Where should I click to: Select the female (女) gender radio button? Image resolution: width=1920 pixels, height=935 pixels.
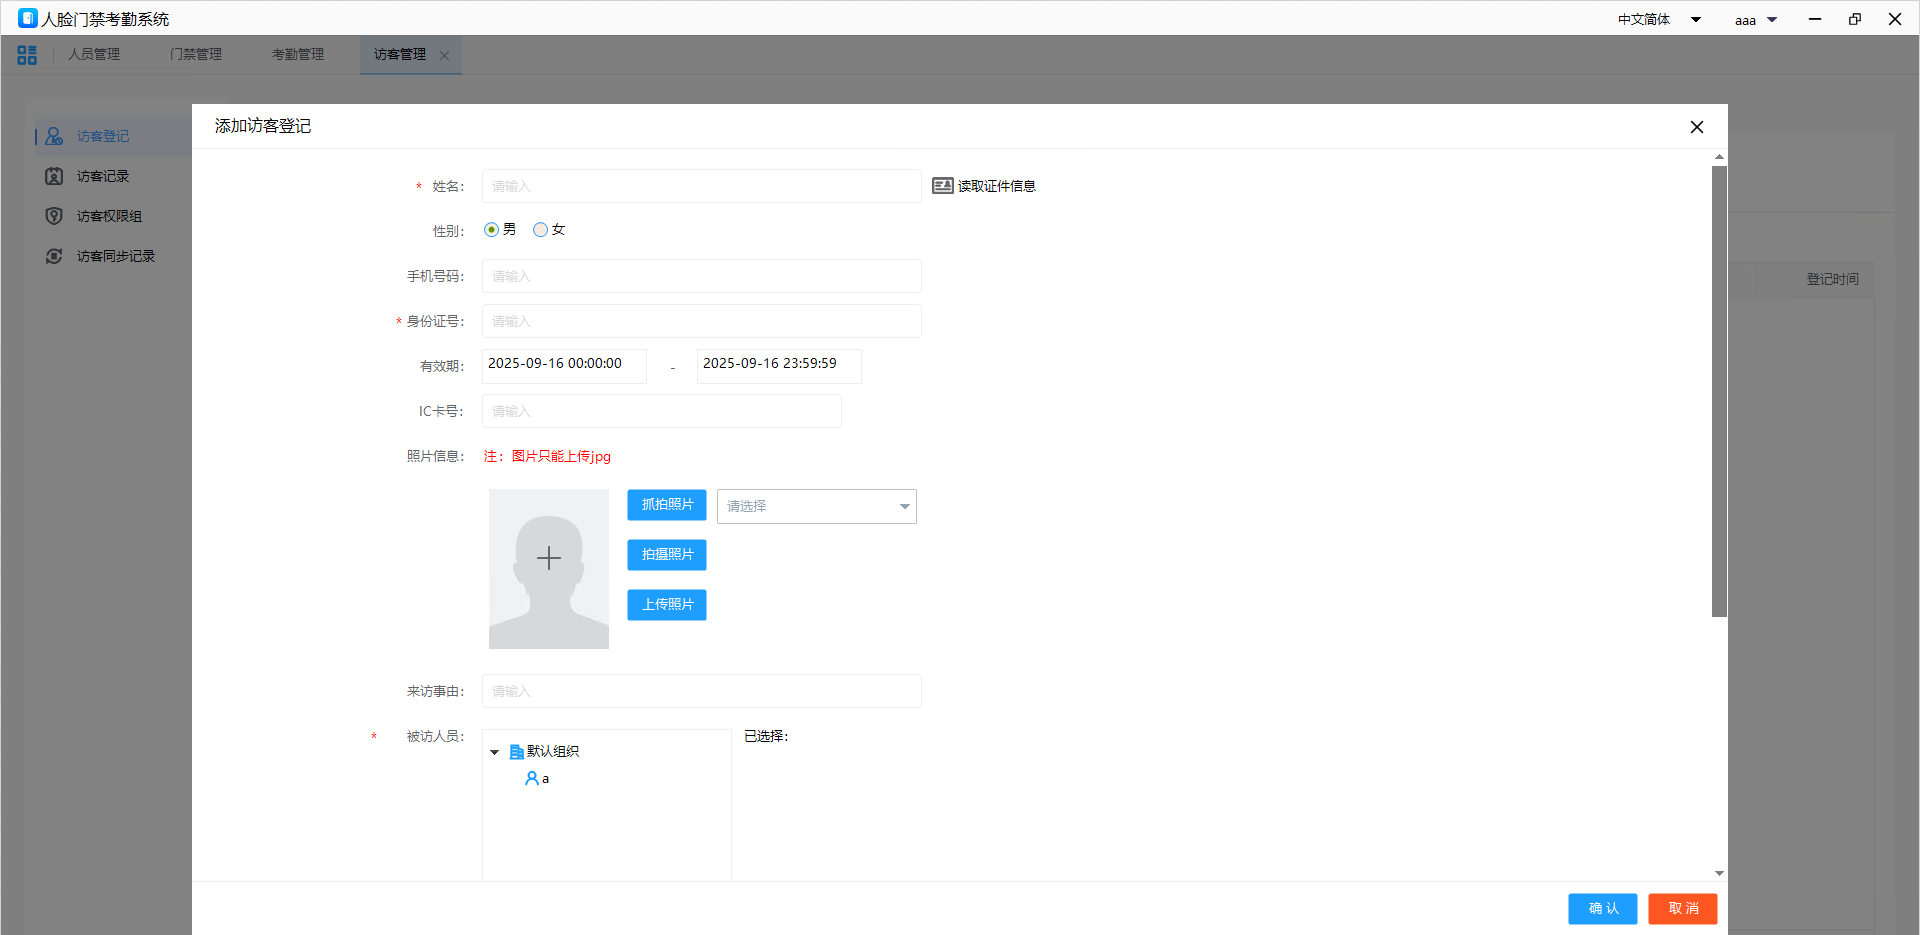pyautogui.click(x=540, y=230)
